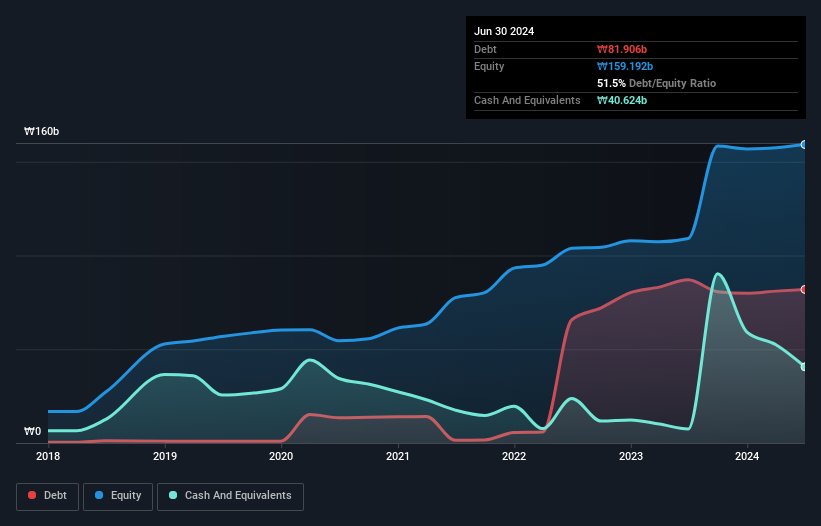Click the ₩159.192b equity value
The width and height of the screenshot is (821, 526).
coord(625,66)
